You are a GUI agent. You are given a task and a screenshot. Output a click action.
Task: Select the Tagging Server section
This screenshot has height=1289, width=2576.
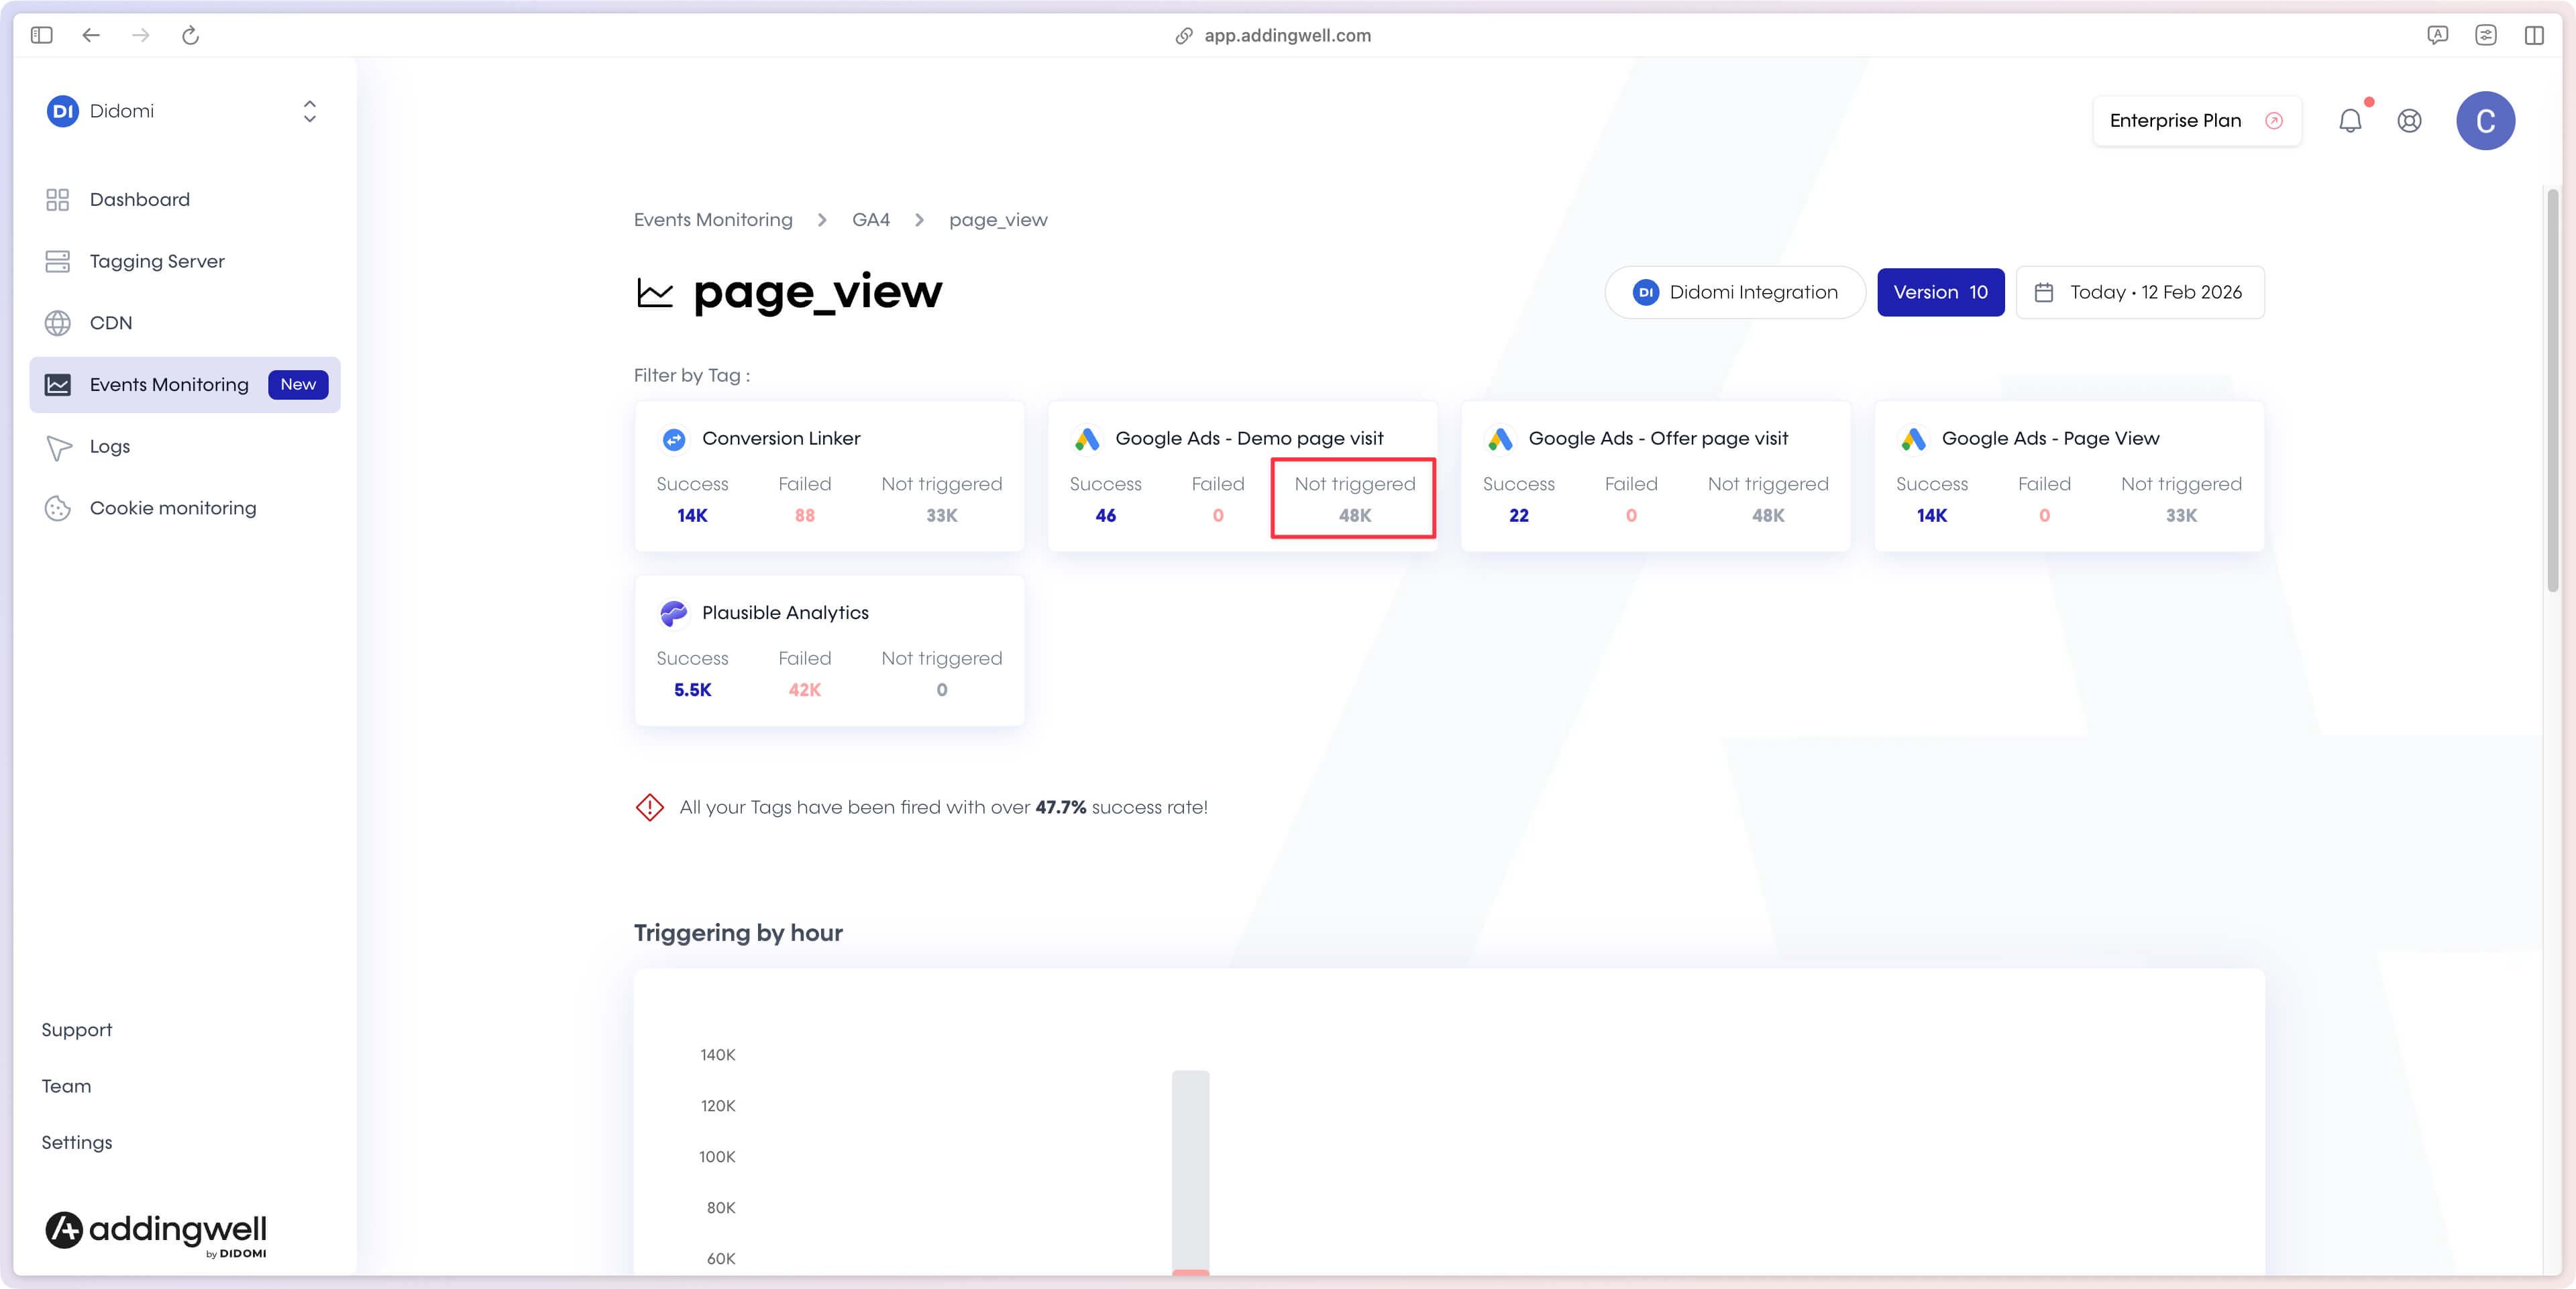[156, 261]
